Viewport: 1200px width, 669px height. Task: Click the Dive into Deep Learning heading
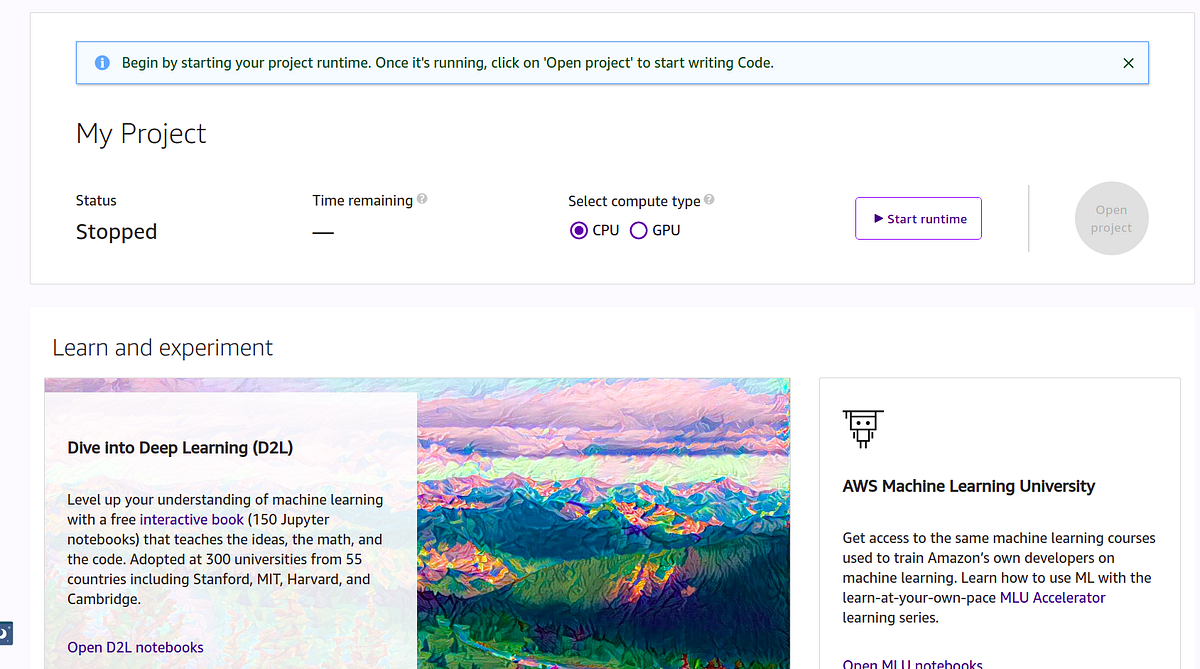pyautogui.click(x=178, y=447)
